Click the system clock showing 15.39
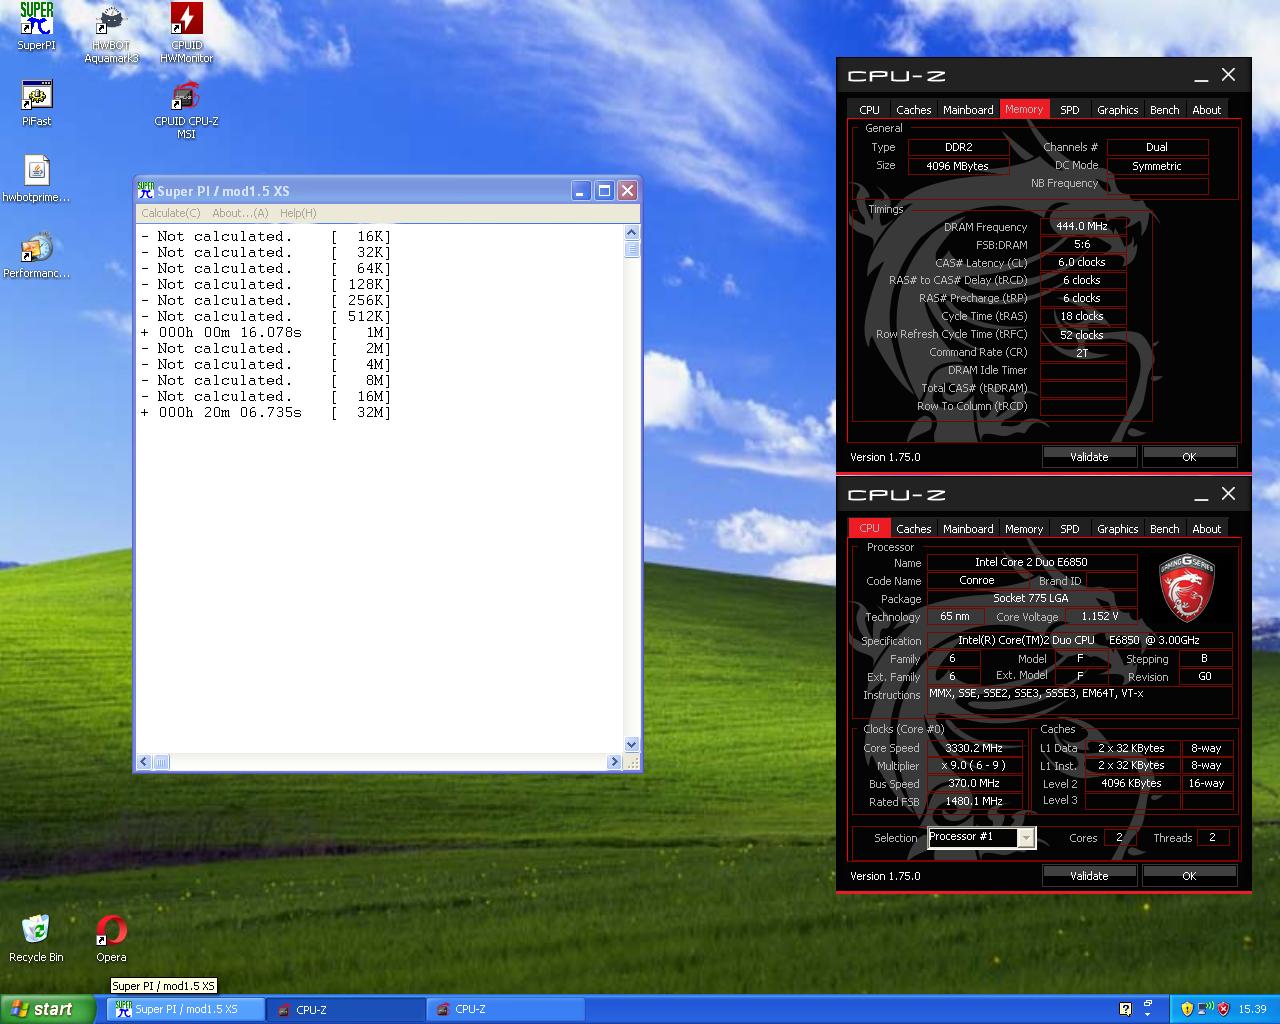 point(1252,1009)
